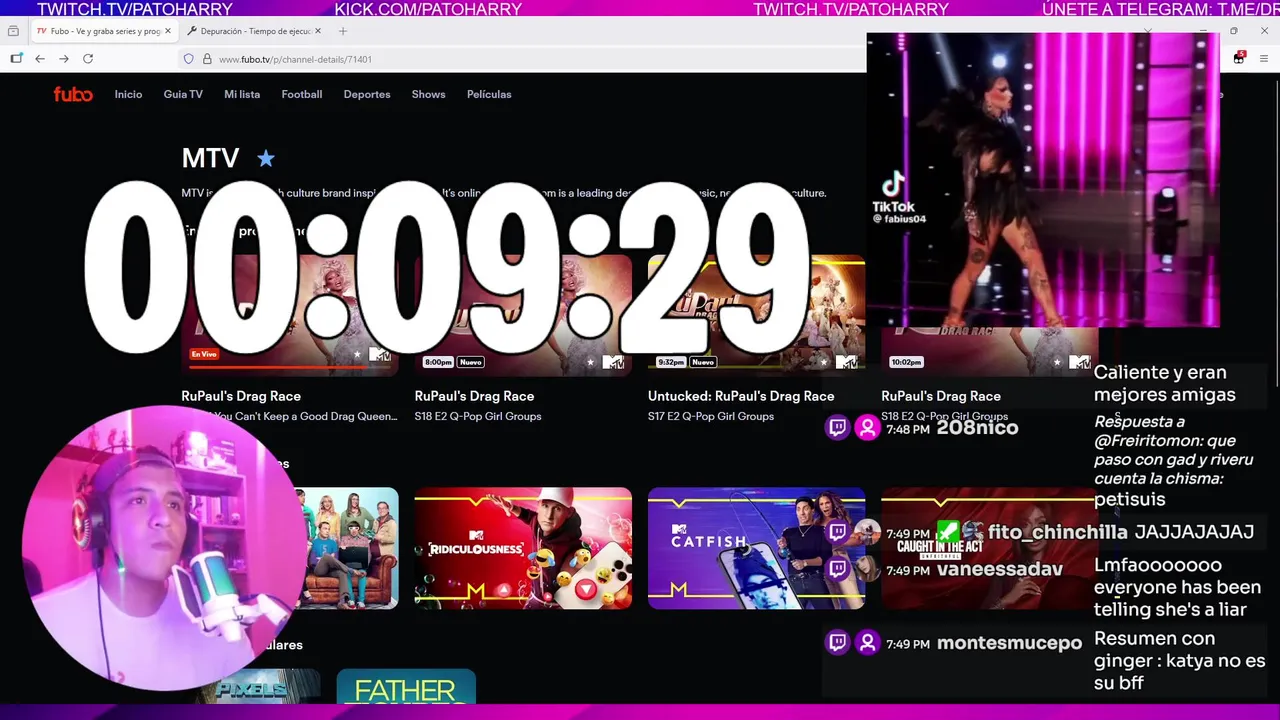1280x720 pixels.
Task: Click the chat username 208nico
Action: pyautogui.click(x=977, y=428)
